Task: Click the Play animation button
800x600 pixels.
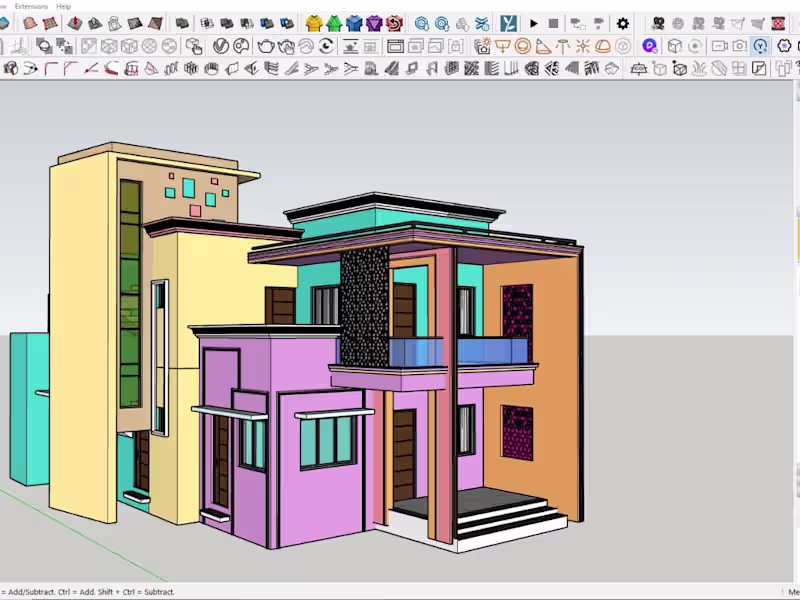Action: pyautogui.click(x=533, y=23)
